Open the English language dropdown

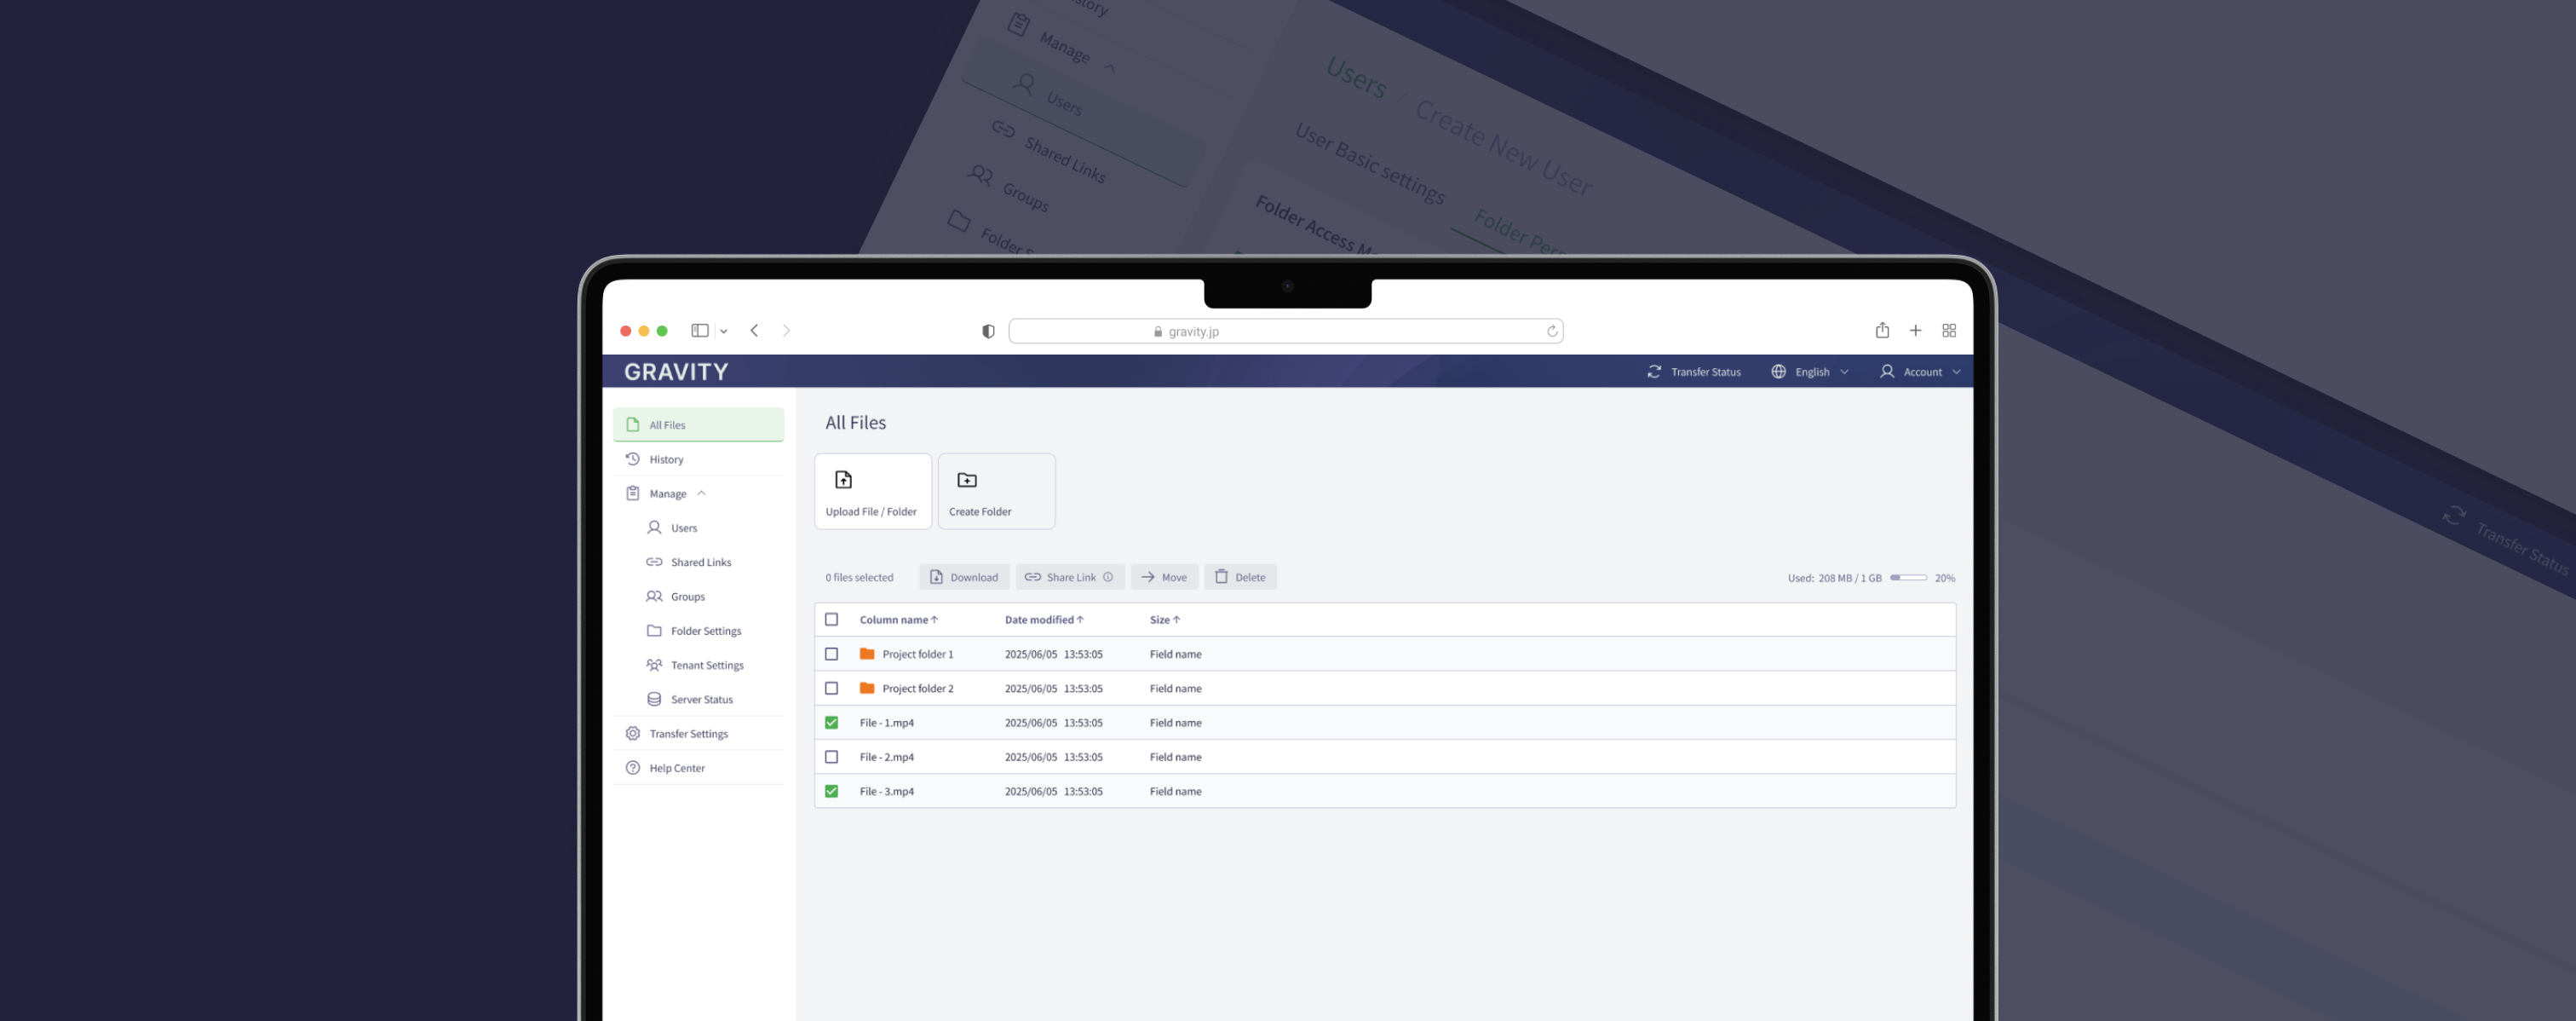[x=1810, y=372]
